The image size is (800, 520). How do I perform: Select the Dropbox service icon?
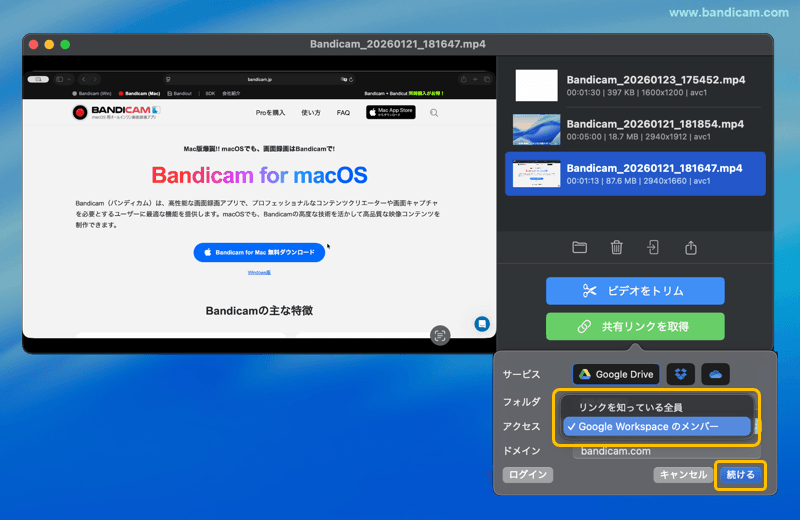681,374
